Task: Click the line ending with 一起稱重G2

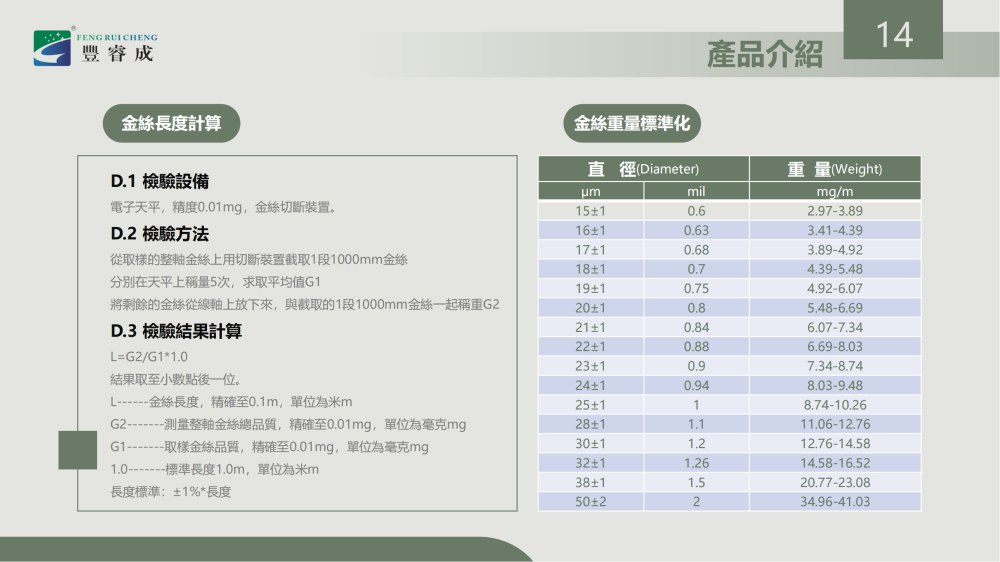Action: (305, 304)
